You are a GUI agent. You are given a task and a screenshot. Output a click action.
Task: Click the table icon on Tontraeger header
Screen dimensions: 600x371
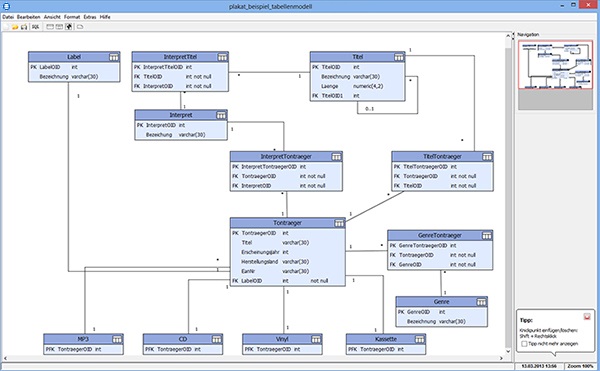[x=339, y=223]
